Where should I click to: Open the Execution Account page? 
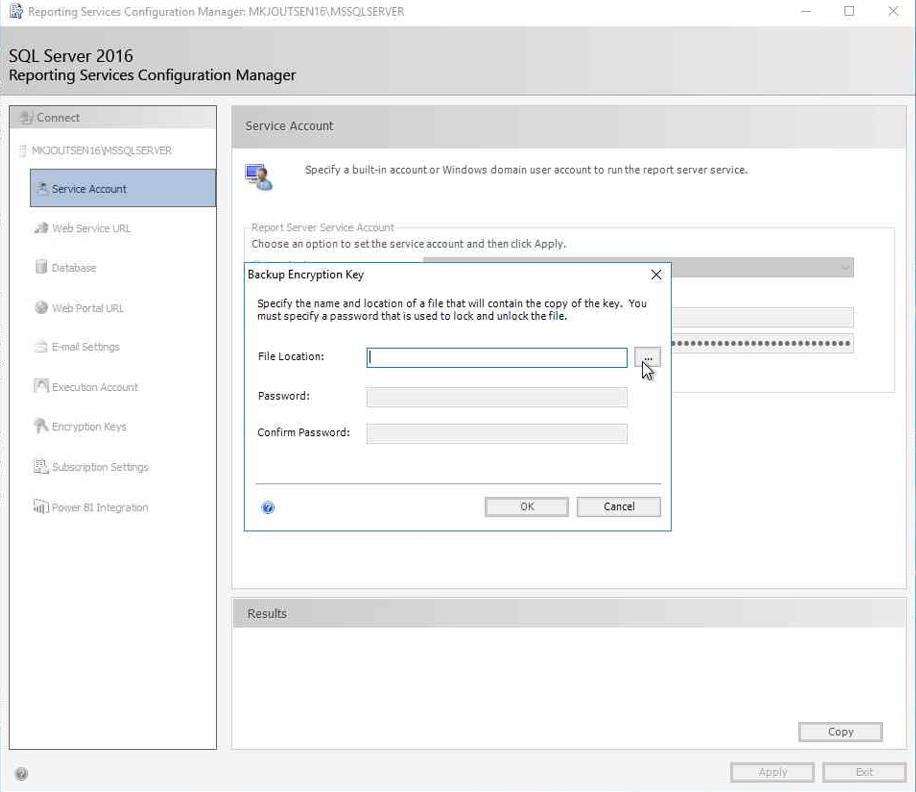pos(95,387)
